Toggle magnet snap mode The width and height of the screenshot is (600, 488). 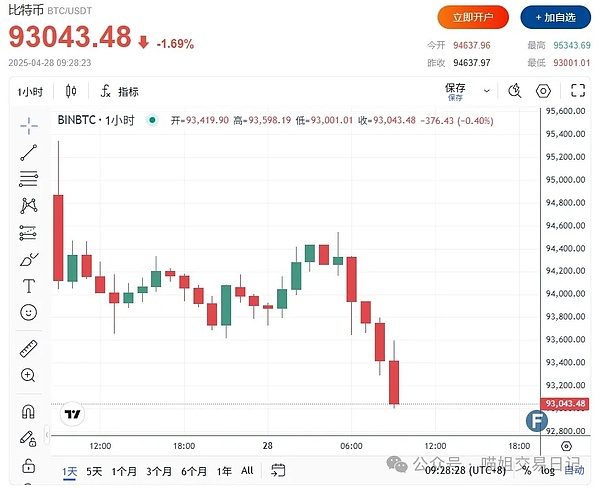point(28,411)
